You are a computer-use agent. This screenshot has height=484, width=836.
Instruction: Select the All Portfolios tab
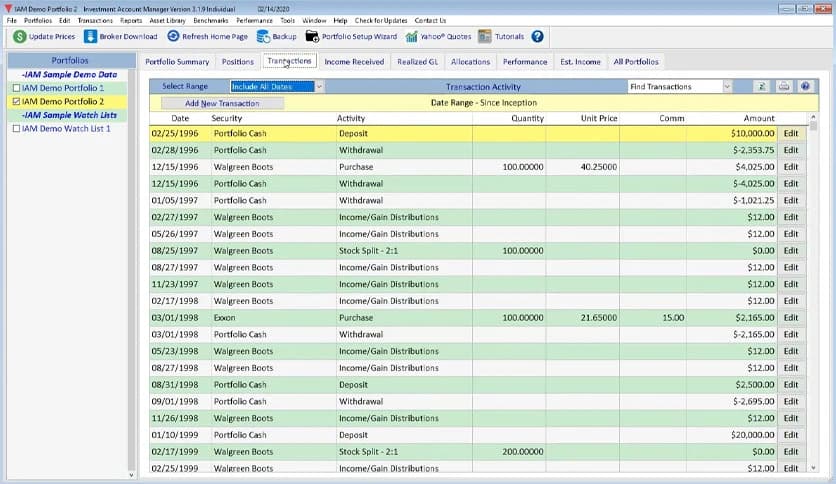636,61
